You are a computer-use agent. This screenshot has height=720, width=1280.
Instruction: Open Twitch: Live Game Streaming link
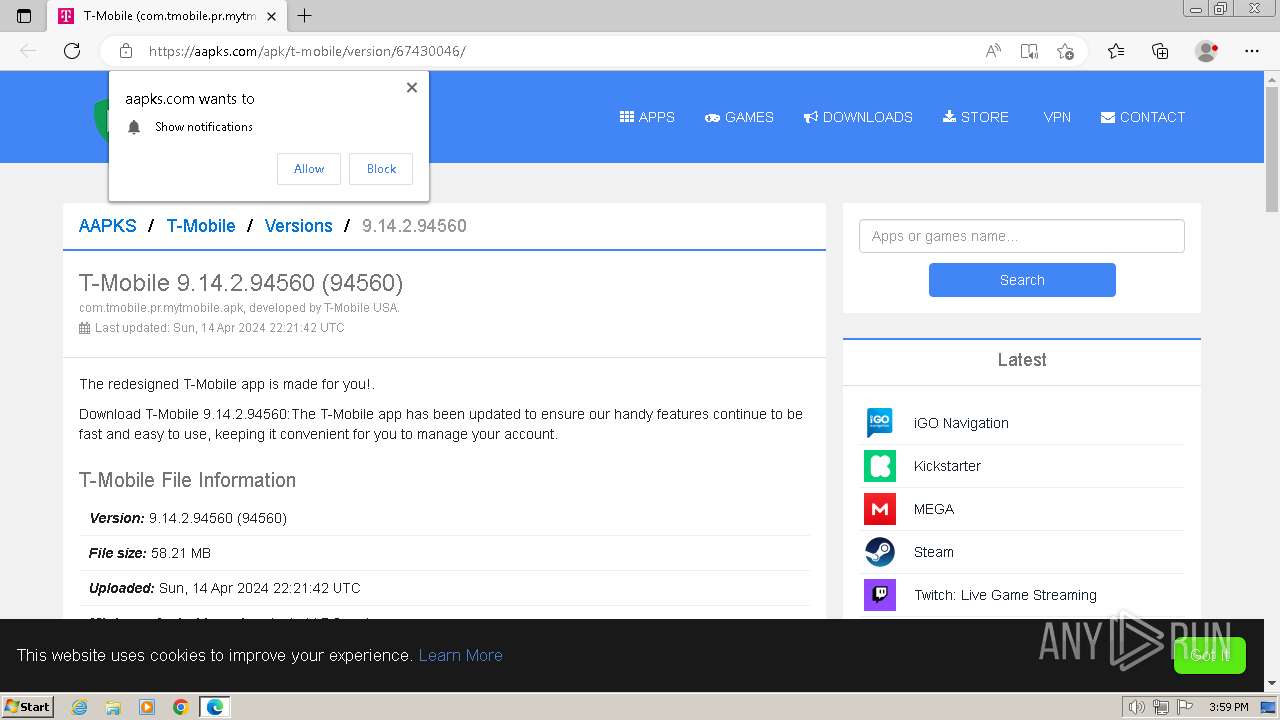tap(1005, 595)
